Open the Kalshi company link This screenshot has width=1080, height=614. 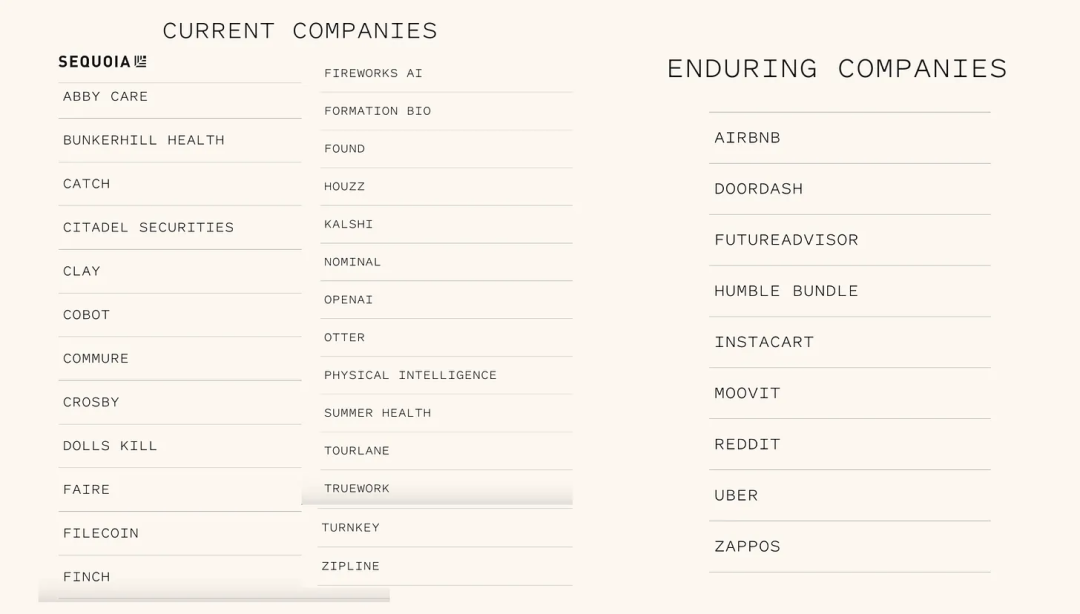tap(446, 224)
